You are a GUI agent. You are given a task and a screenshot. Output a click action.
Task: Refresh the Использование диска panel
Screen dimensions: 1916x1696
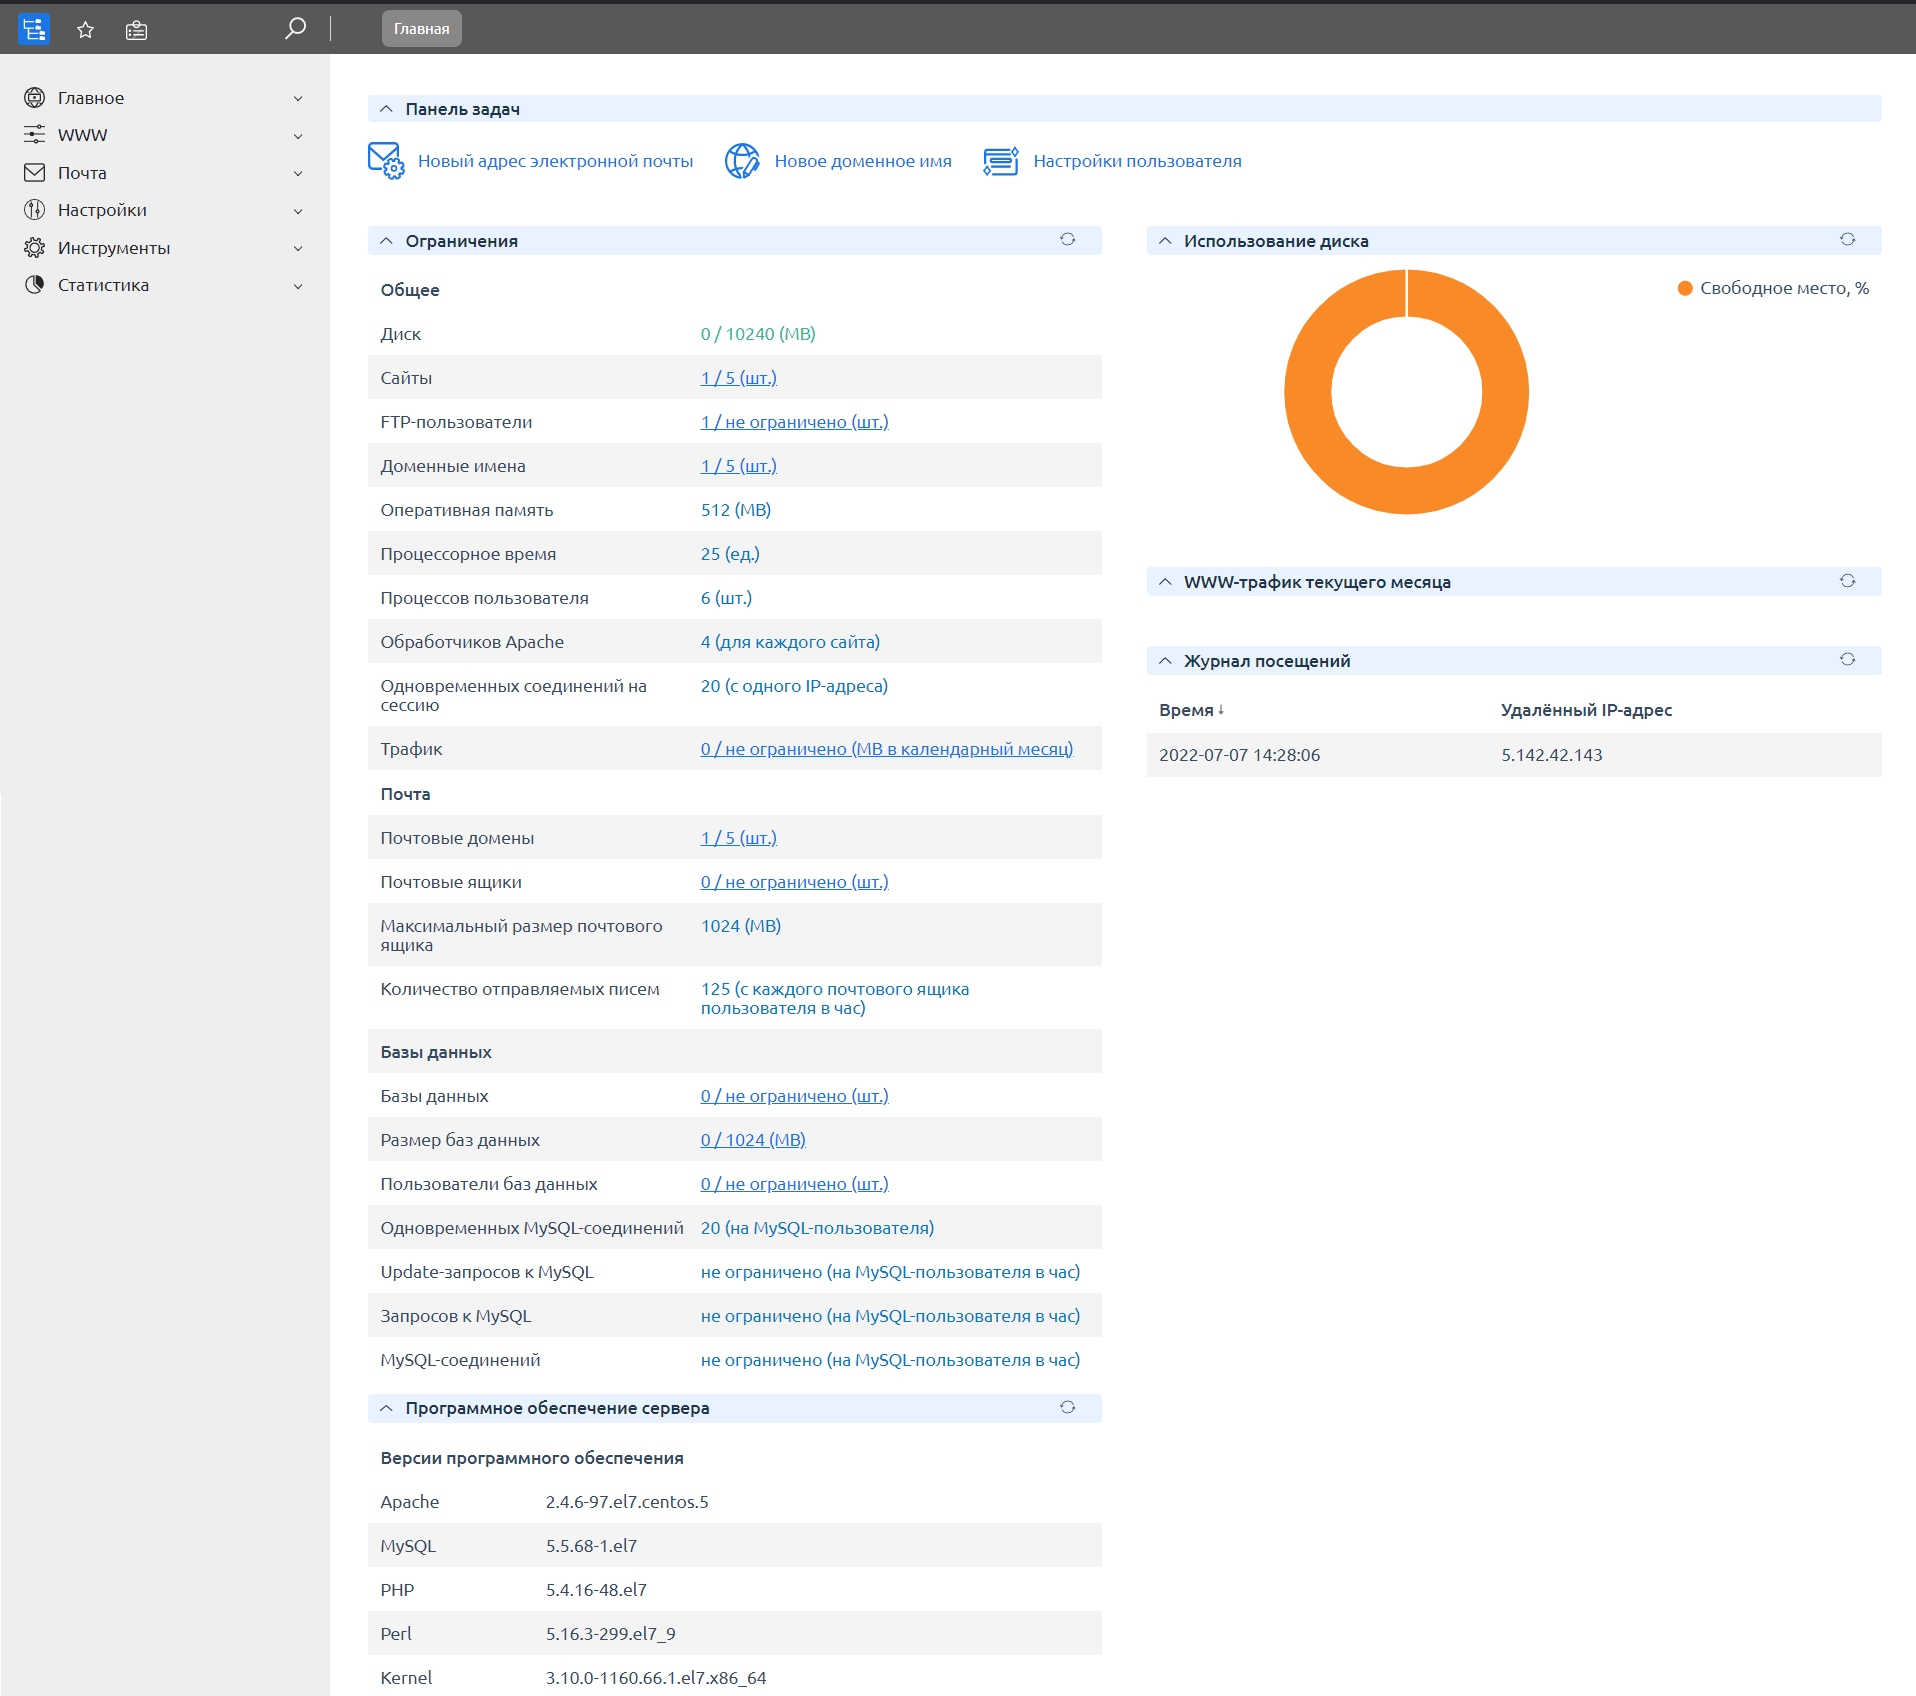click(1847, 240)
